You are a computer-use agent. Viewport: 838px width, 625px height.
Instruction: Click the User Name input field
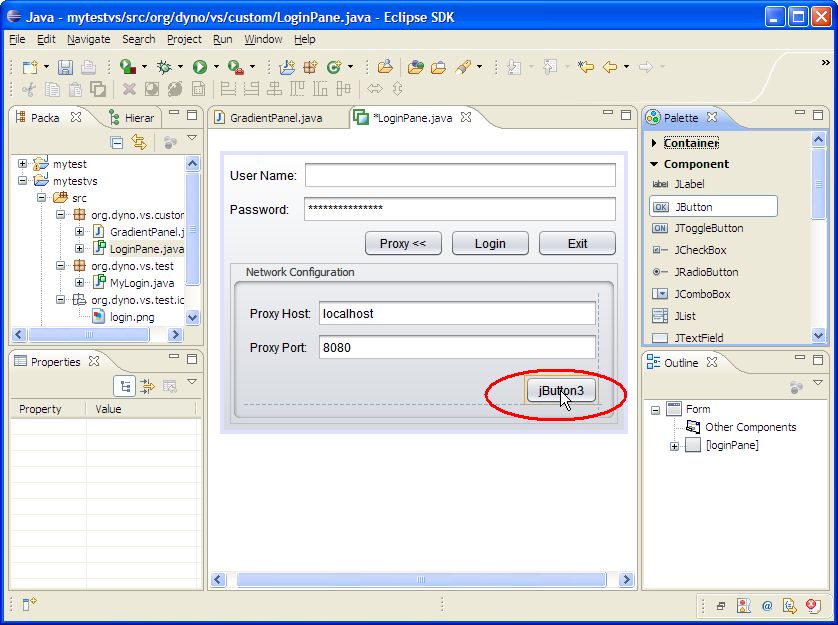coord(460,175)
